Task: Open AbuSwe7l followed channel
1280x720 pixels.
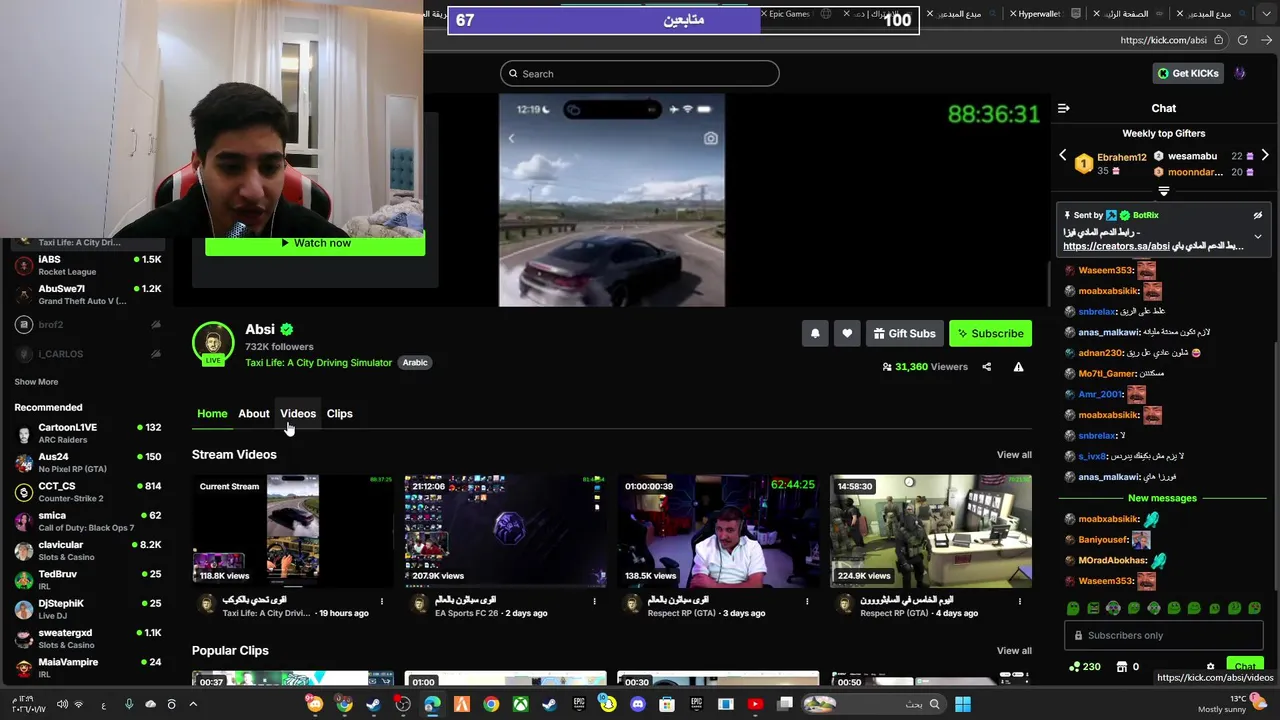Action: pos(87,294)
